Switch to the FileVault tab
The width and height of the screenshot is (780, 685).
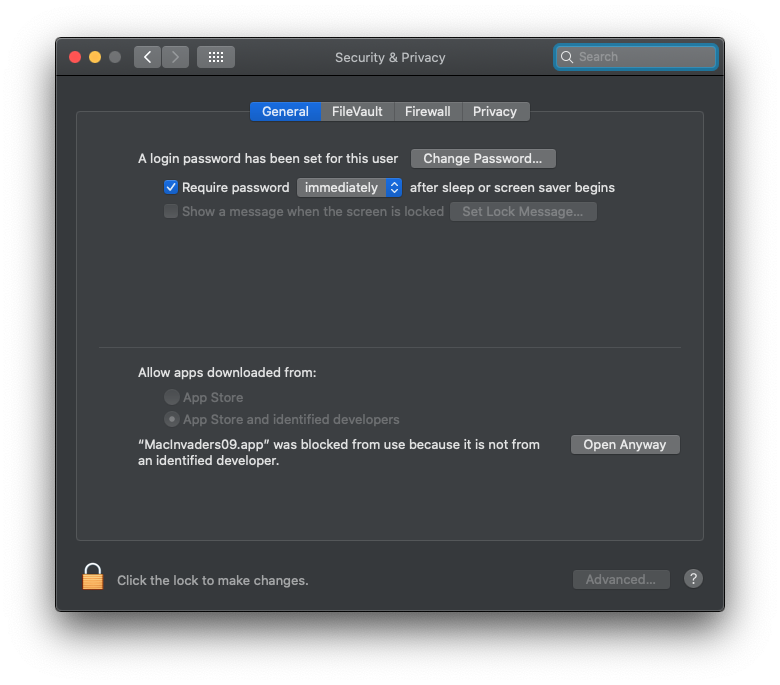click(x=357, y=111)
